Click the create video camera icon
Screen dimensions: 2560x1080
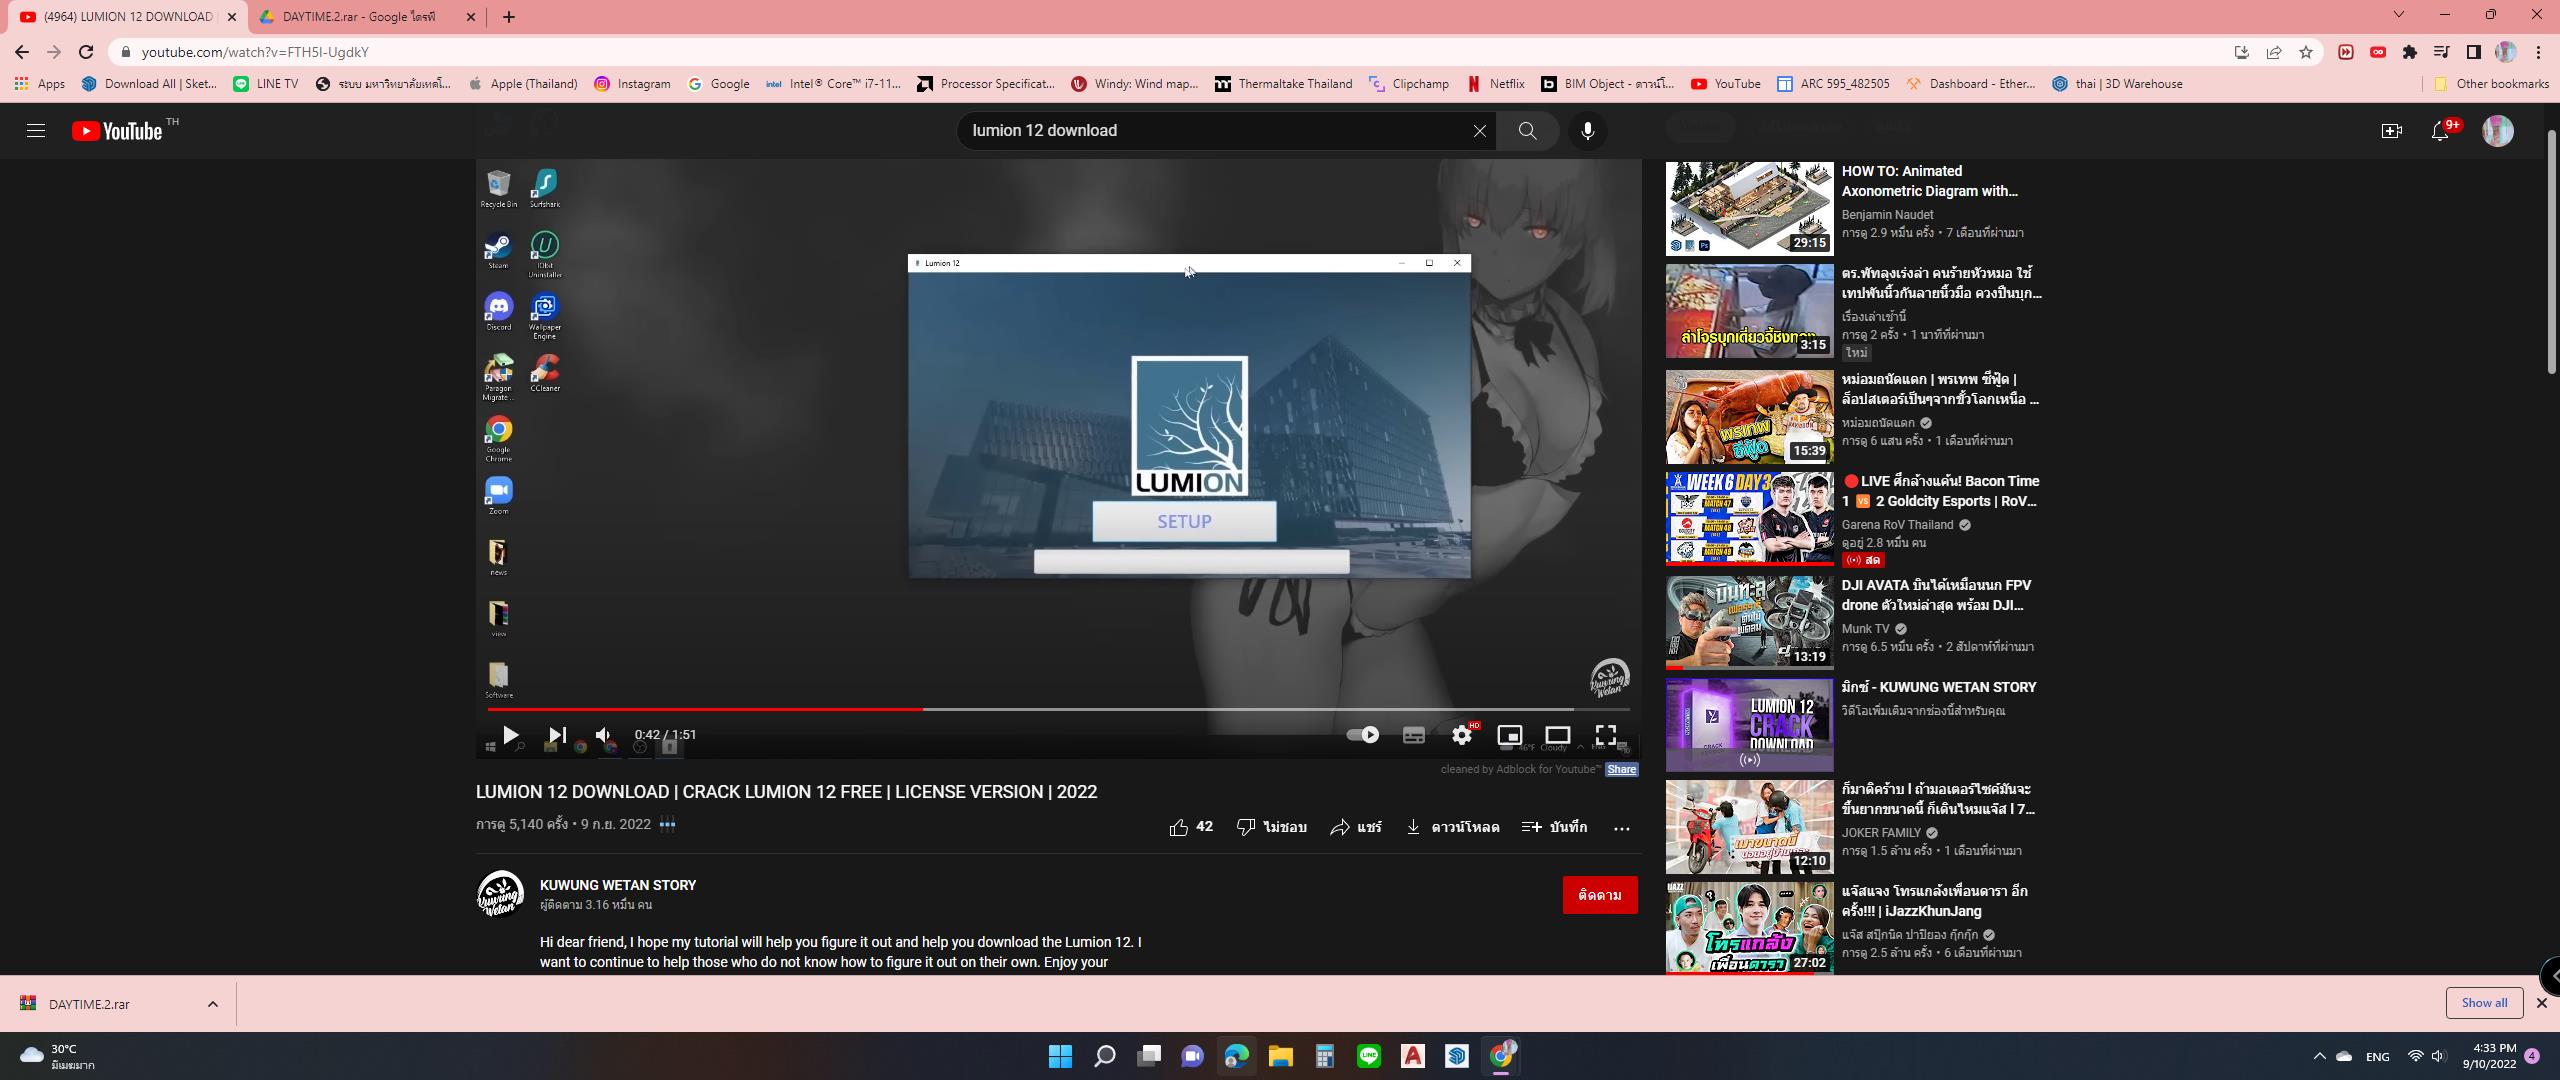pyautogui.click(x=2391, y=131)
